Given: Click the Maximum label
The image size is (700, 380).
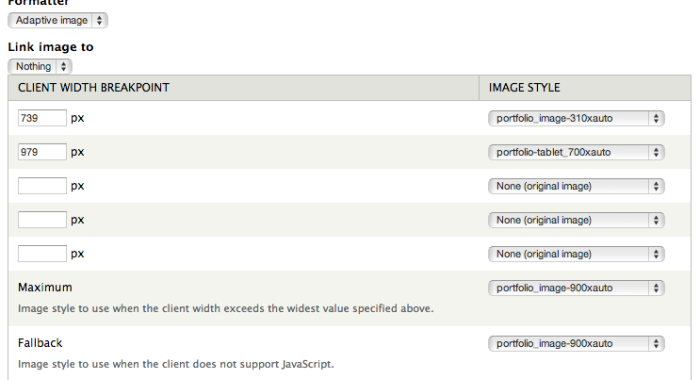Looking at the screenshot, I should tap(45, 287).
